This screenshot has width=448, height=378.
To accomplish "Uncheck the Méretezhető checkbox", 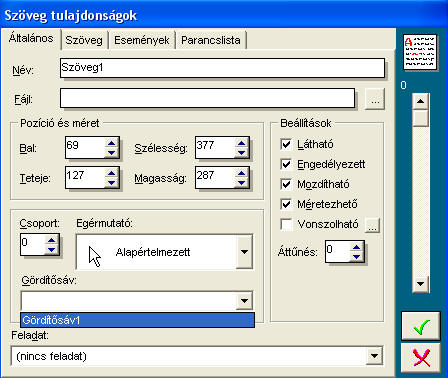I will [x=286, y=204].
